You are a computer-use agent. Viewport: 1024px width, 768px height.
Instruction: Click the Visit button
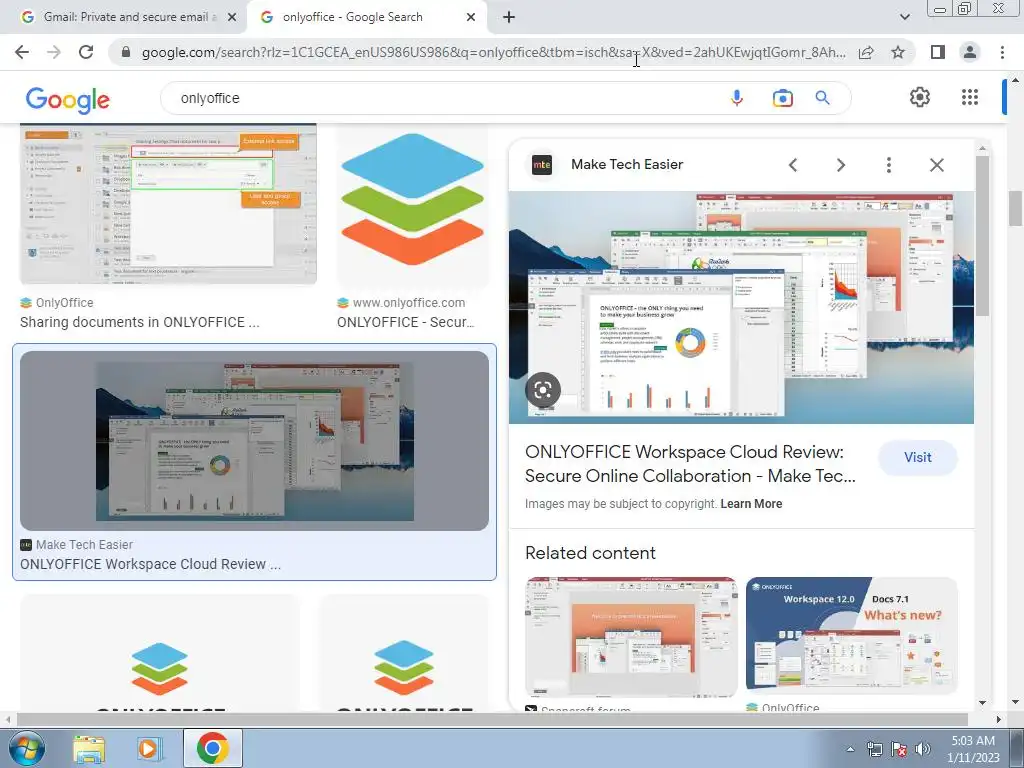[x=918, y=458]
